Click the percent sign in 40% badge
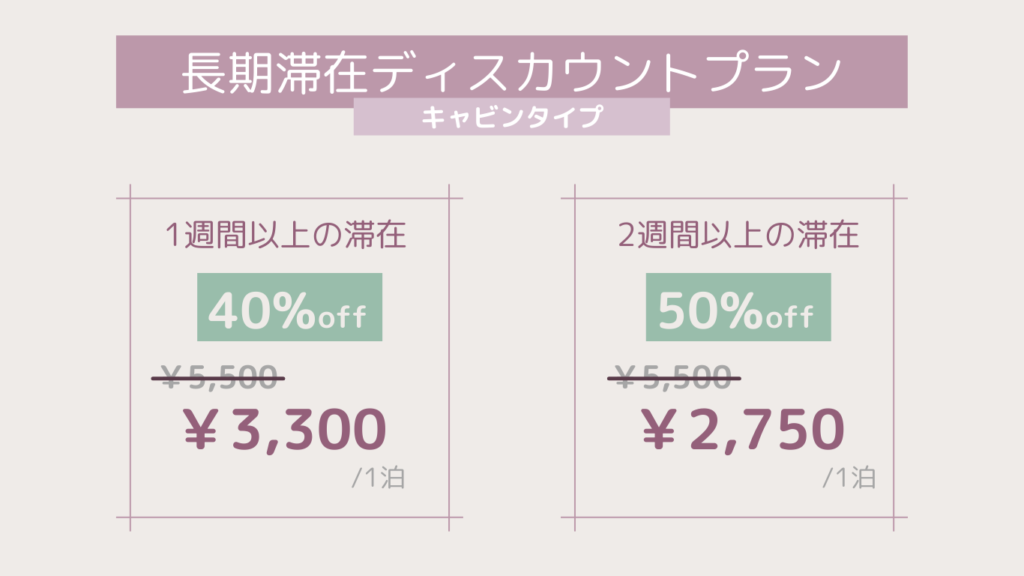Screen dimensions: 1024x576 click(294, 311)
